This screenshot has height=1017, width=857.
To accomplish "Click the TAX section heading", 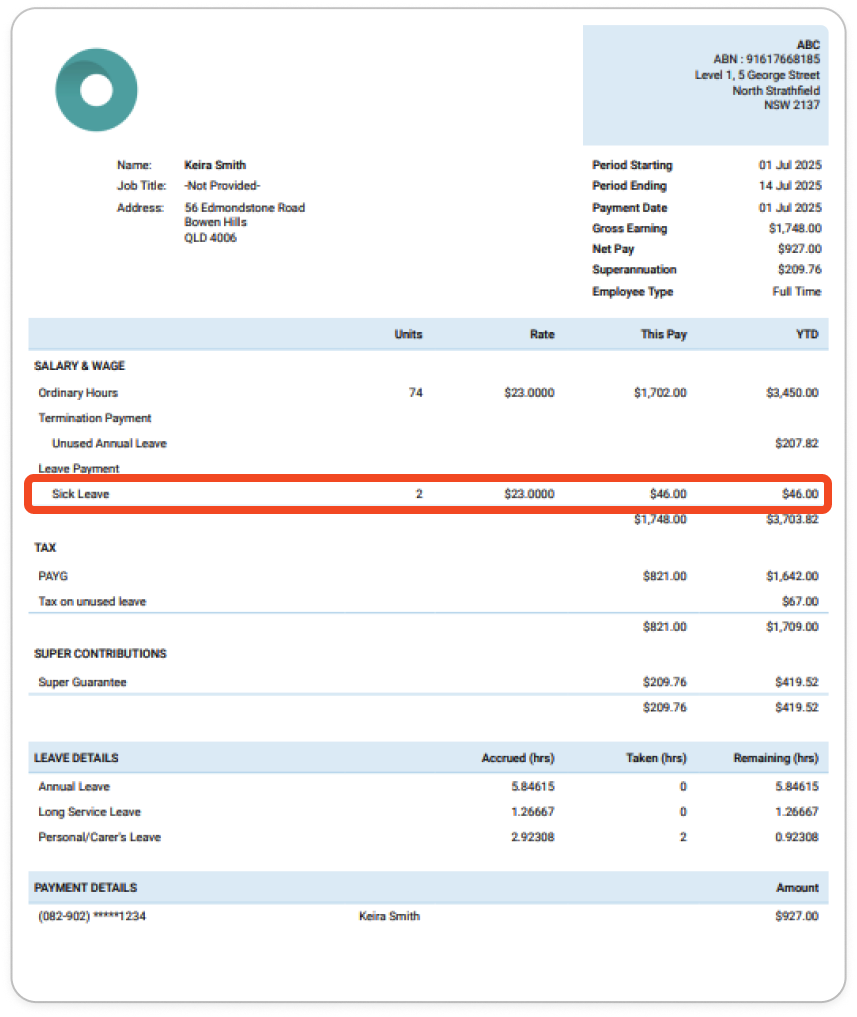I will pos(45,547).
